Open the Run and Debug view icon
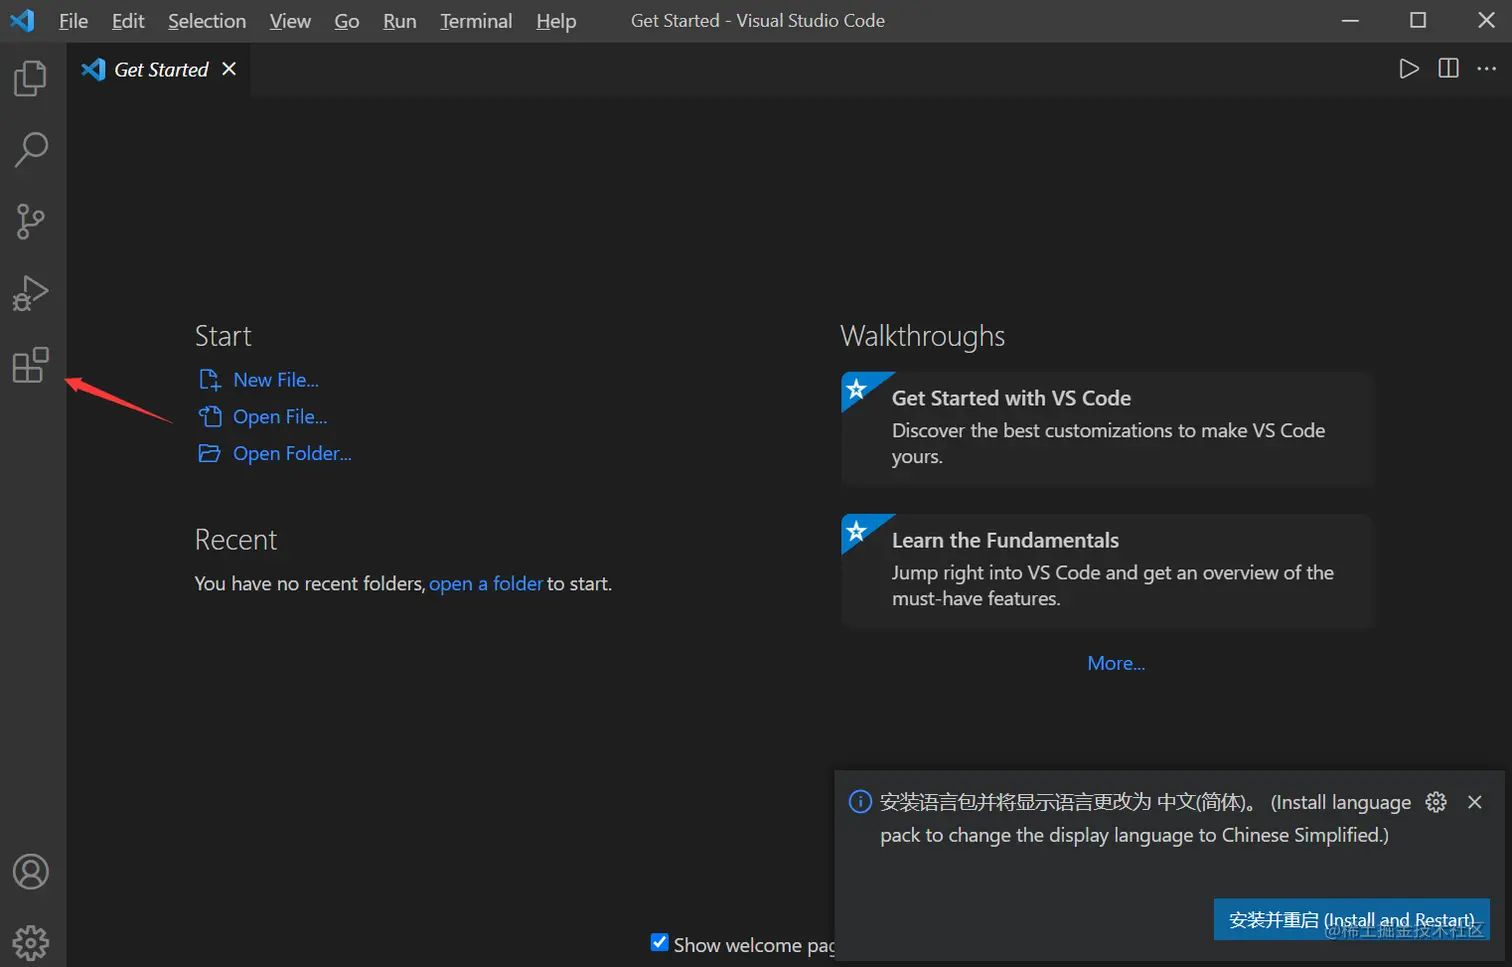Viewport: 1512px width, 967px height. pyautogui.click(x=31, y=293)
